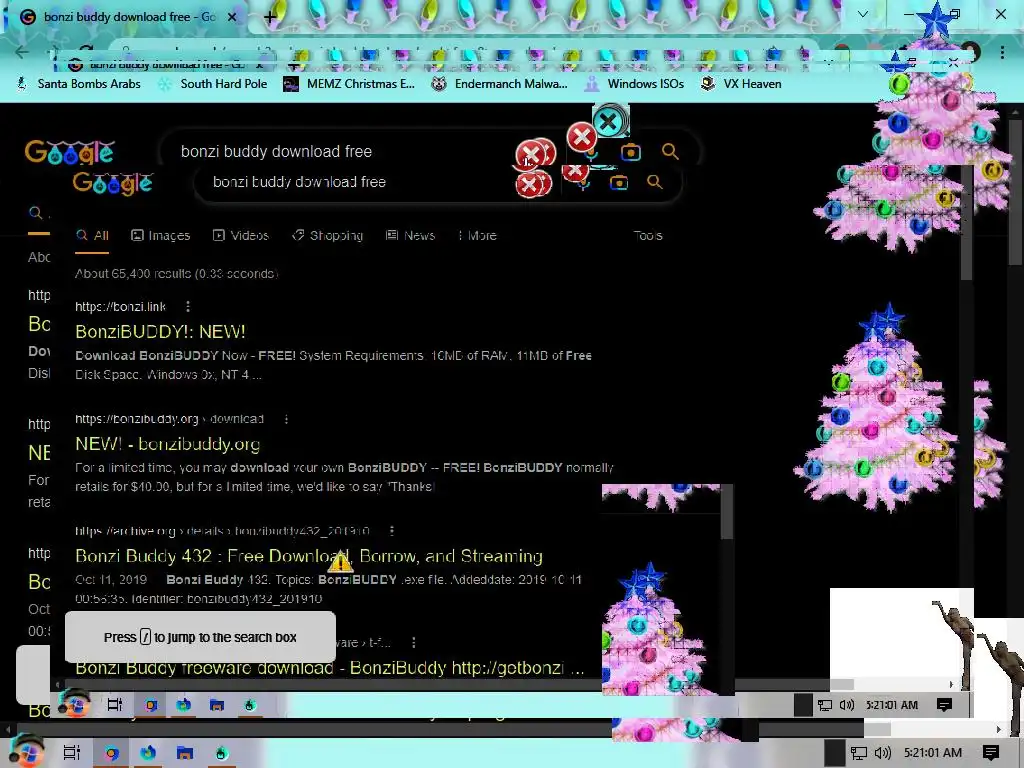Open the Santa Bombs Arabs bookmark
1024x768 pixels.
coord(78,84)
